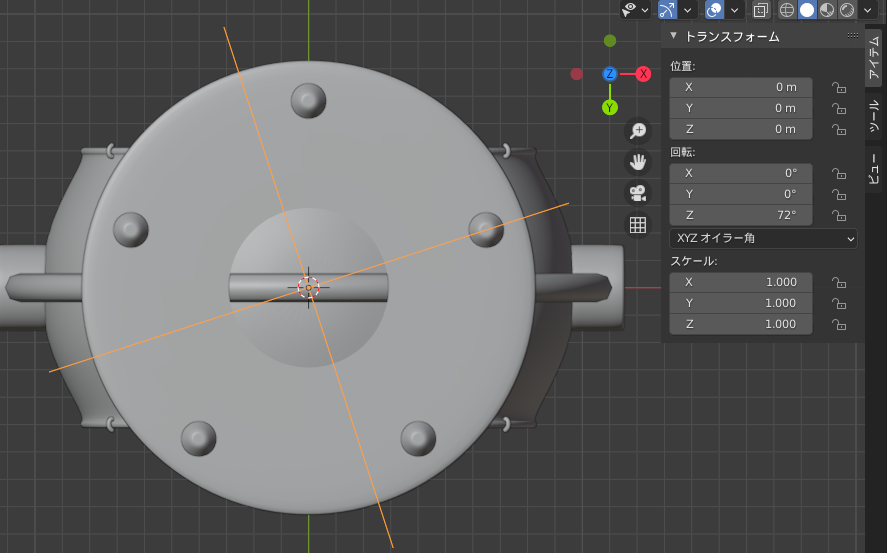The width and height of the screenshot is (887, 553).
Task: Click the zoom view magnifier icon
Action: pos(638,131)
